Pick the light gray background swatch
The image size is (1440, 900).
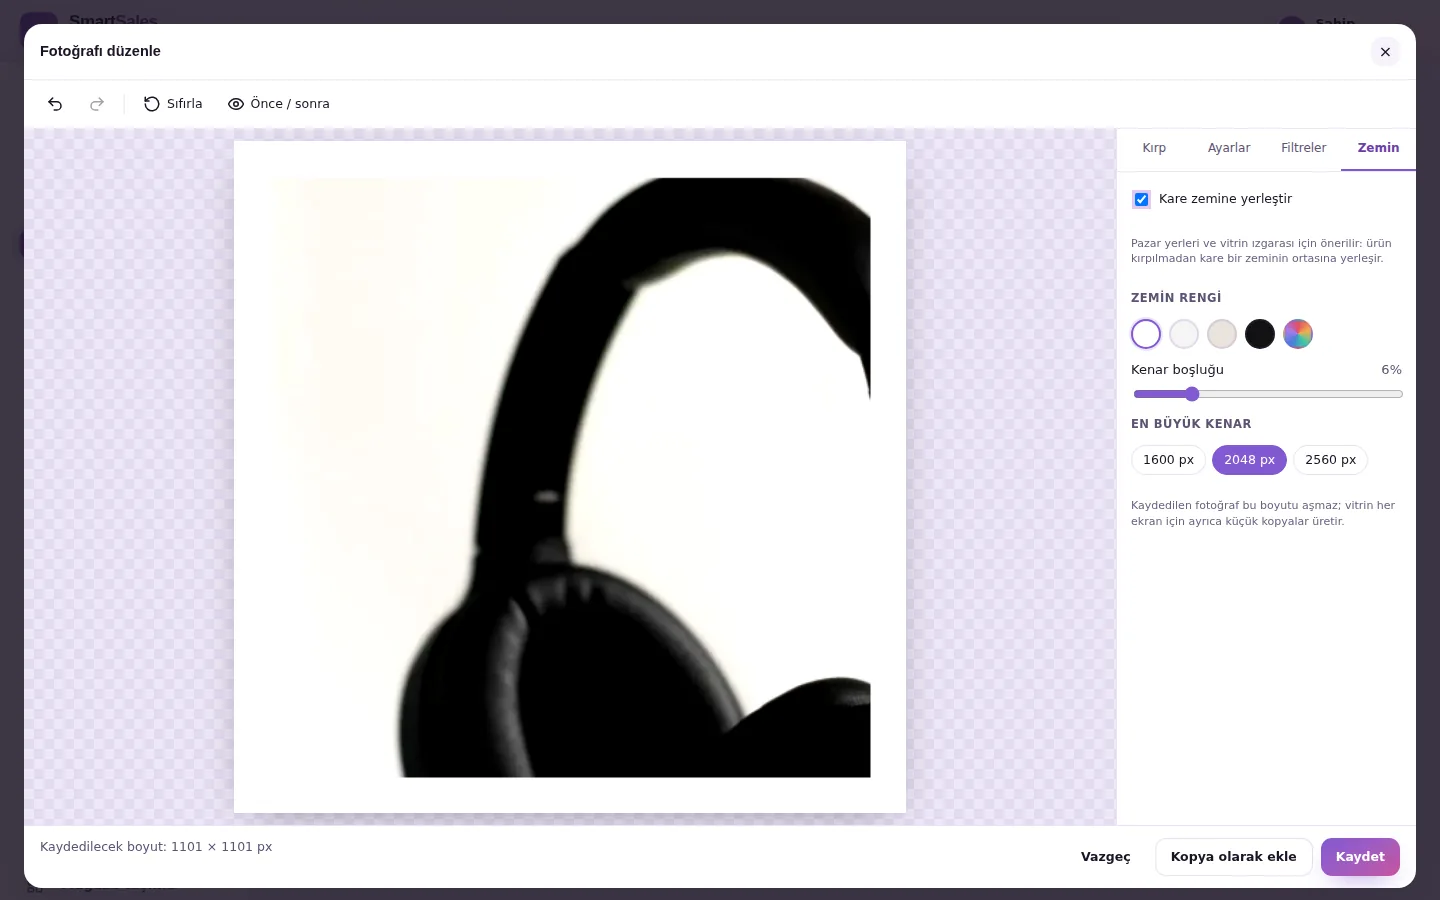(1184, 334)
